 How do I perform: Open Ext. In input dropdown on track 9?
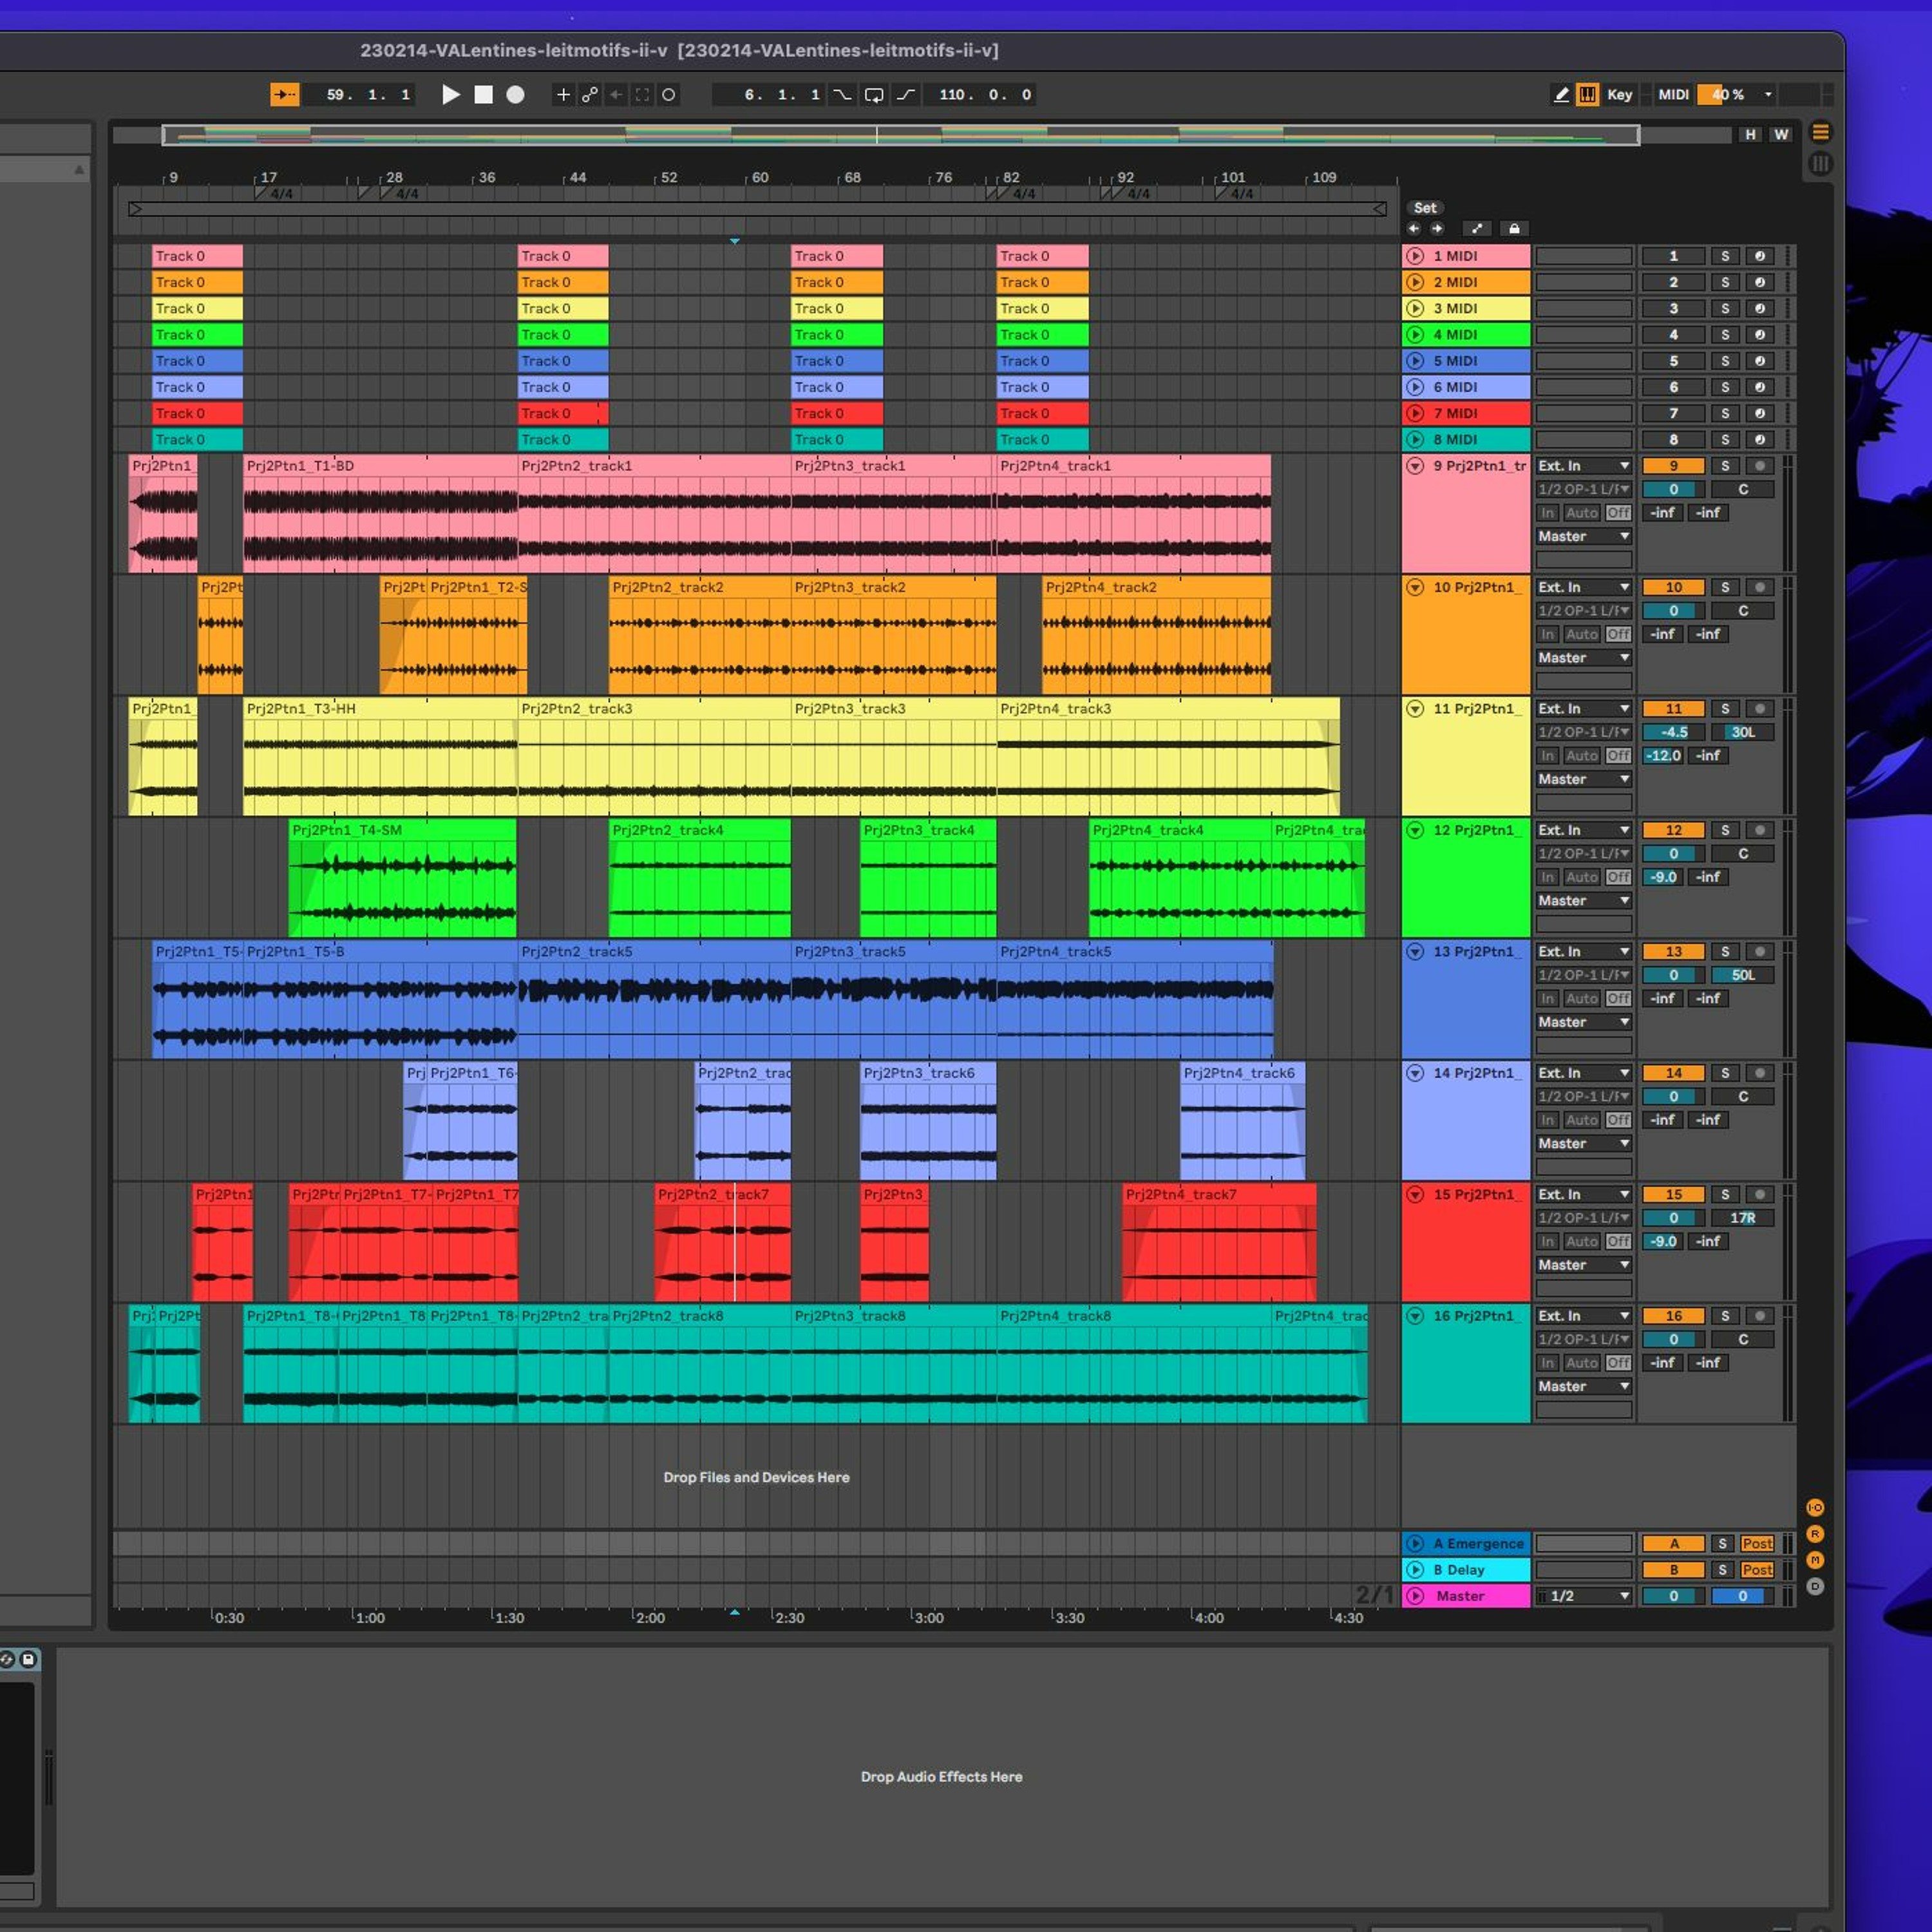click(x=1584, y=466)
